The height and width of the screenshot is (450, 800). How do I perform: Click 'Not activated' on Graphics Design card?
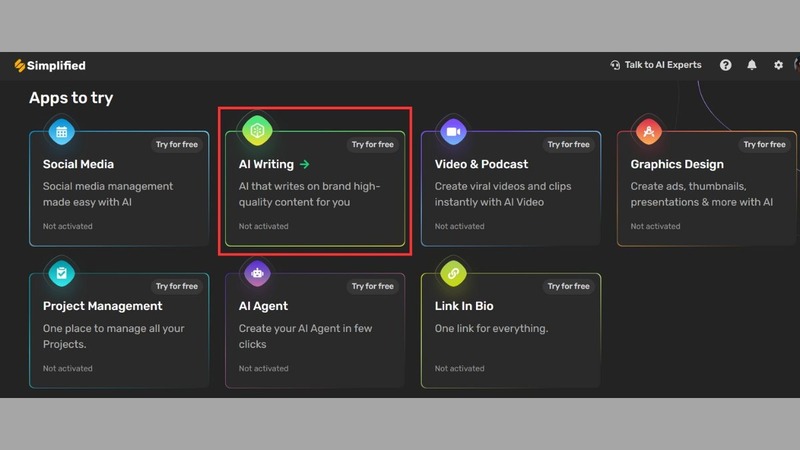click(x=655, y=226)
